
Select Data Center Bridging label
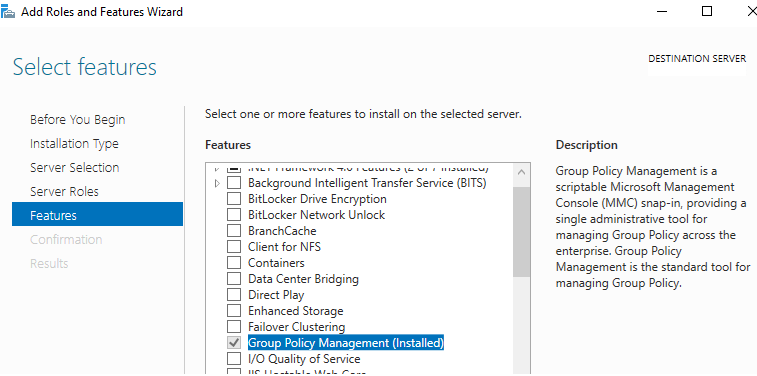(303, 279)
